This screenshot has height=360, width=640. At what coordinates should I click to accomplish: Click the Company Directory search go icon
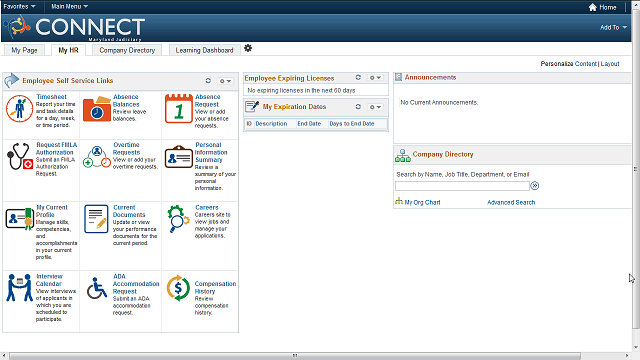click(535, 186)
